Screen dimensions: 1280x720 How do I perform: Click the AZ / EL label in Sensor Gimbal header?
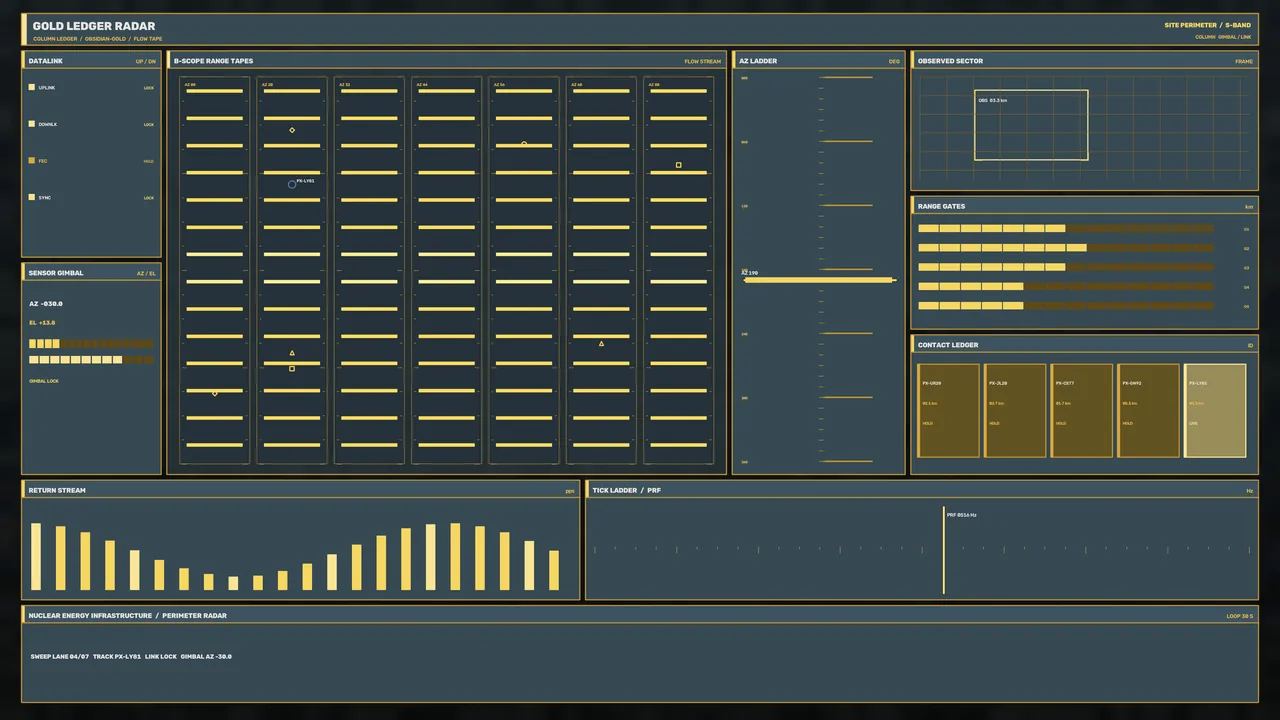point(147,273)
